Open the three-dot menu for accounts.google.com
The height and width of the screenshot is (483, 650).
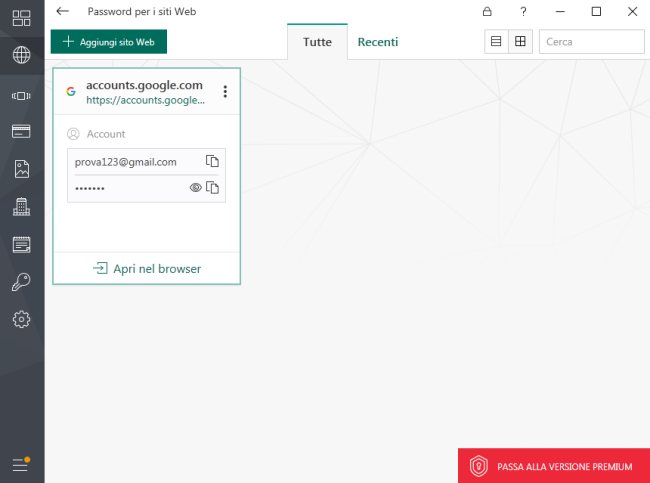pos(225,91)
